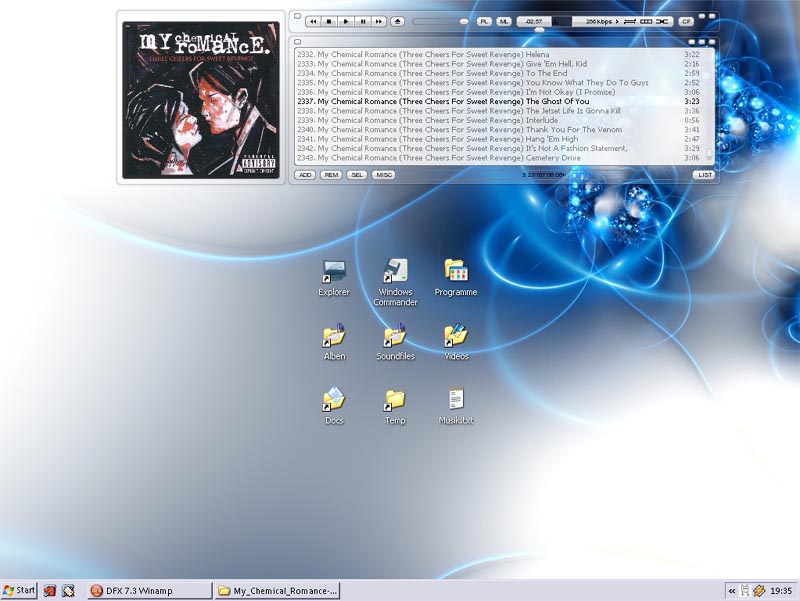Select track 2333 Give 'Em Hell, Kid

[498, 64]
